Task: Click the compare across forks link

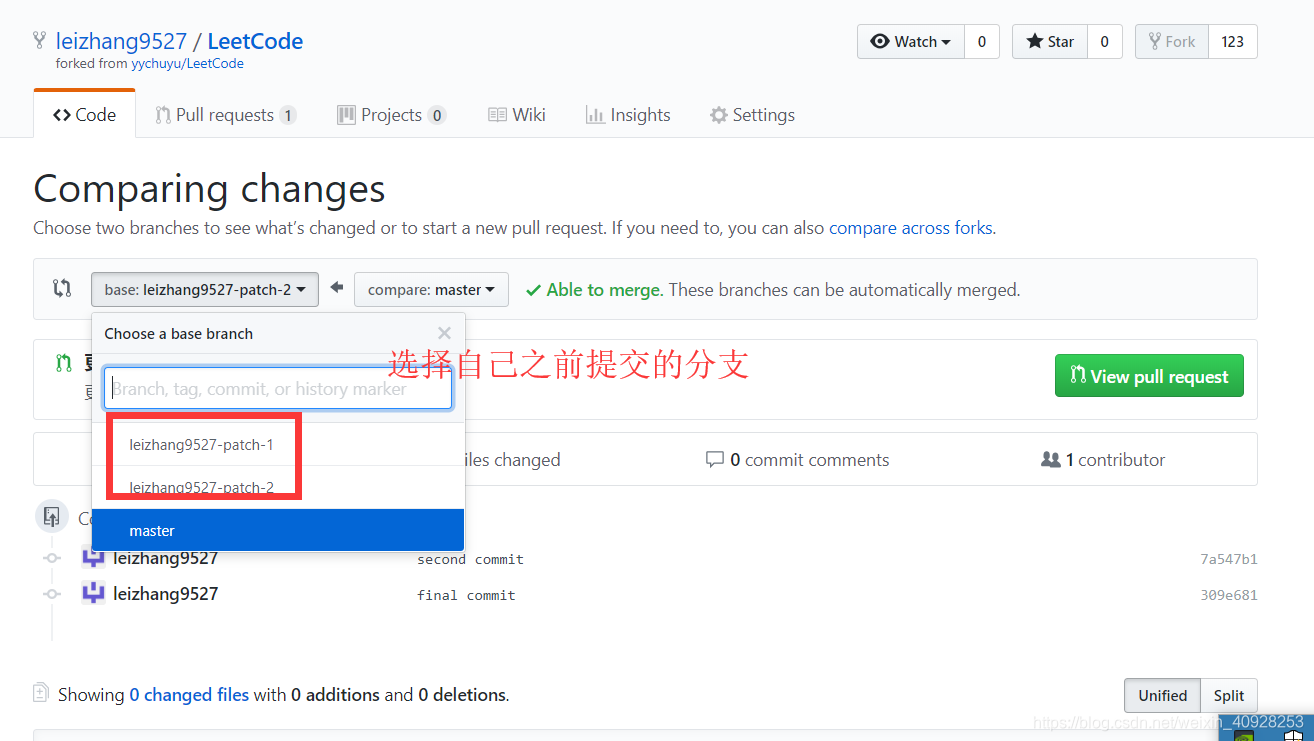Action: pyautogui.click(x=910, y=228)
